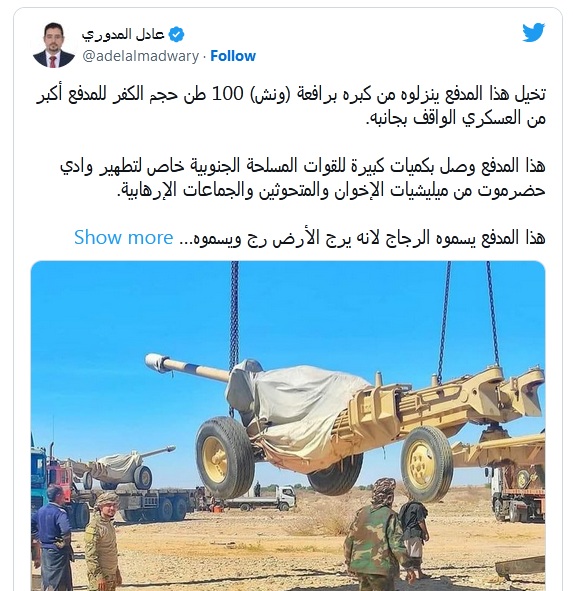This screenshot has width=573, height=591.
Task: Click the truncated line starting هذا المدفع يسموه
Action: click(x=362, y=237)
